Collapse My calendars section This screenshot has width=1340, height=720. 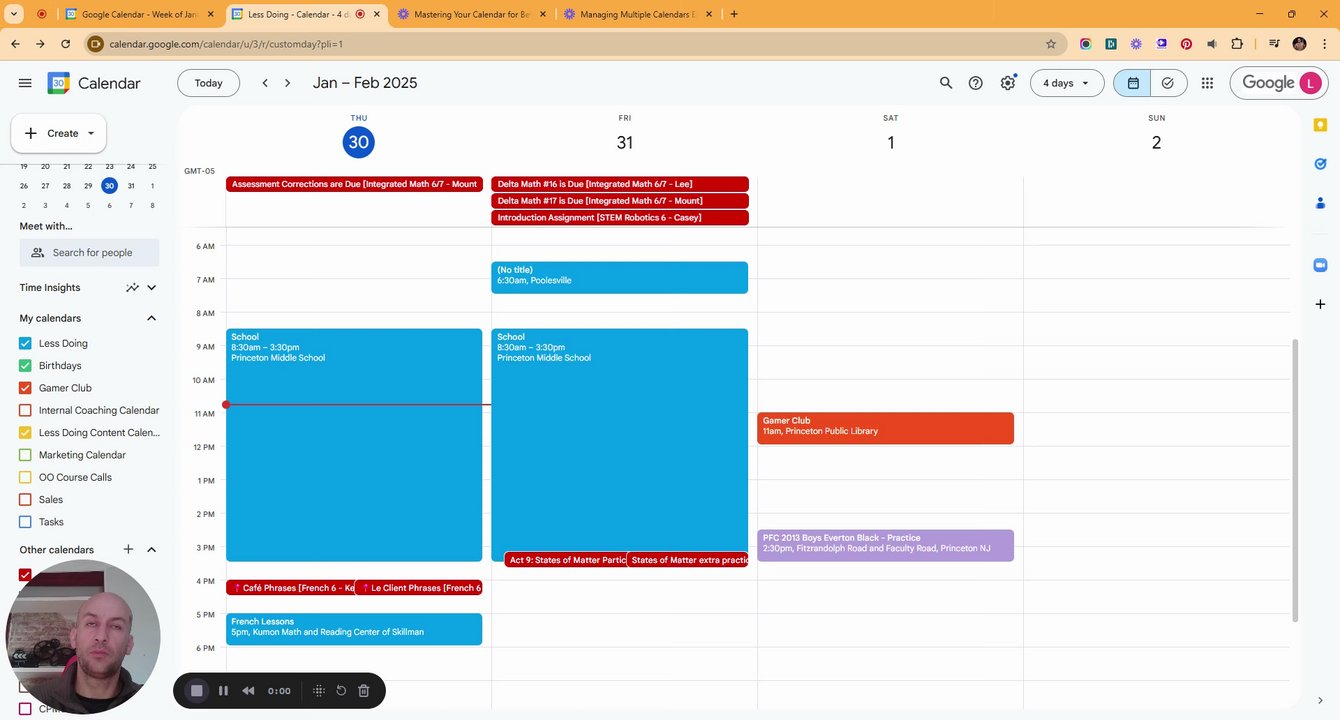tap(152, 318)
